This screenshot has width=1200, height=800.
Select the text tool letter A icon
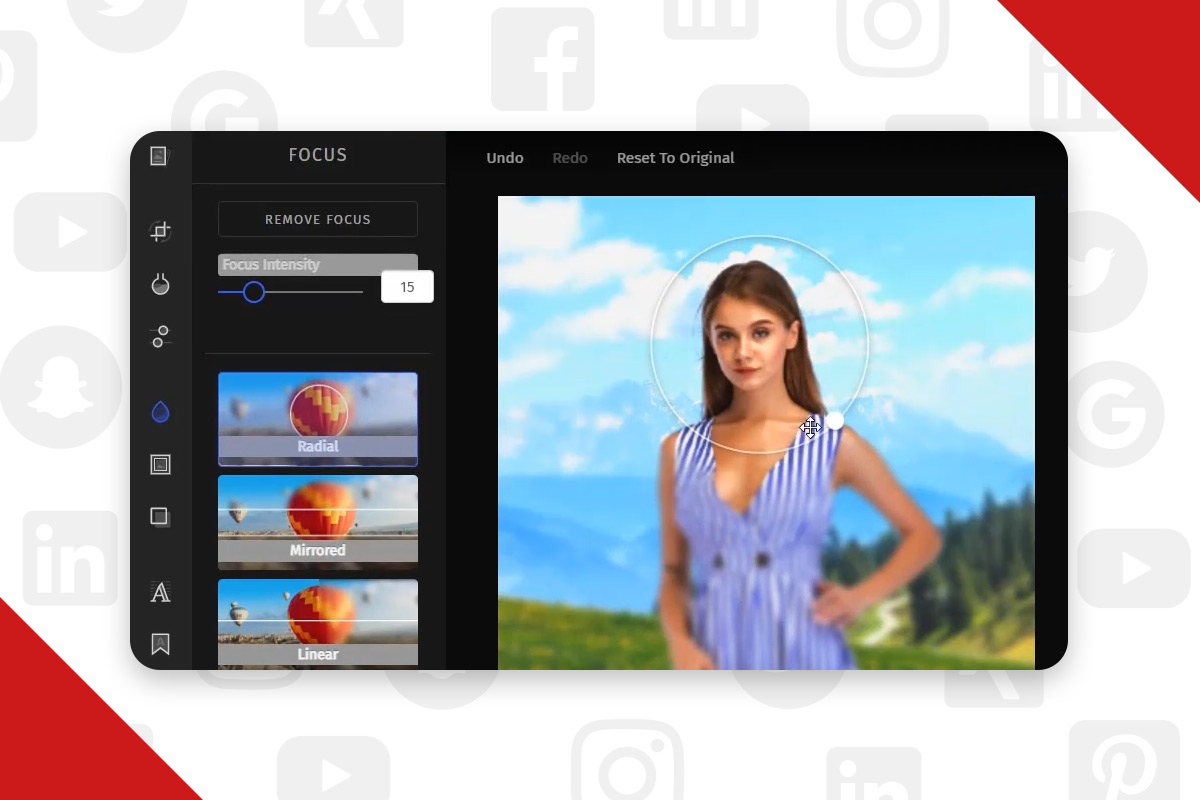coord(160,592)
